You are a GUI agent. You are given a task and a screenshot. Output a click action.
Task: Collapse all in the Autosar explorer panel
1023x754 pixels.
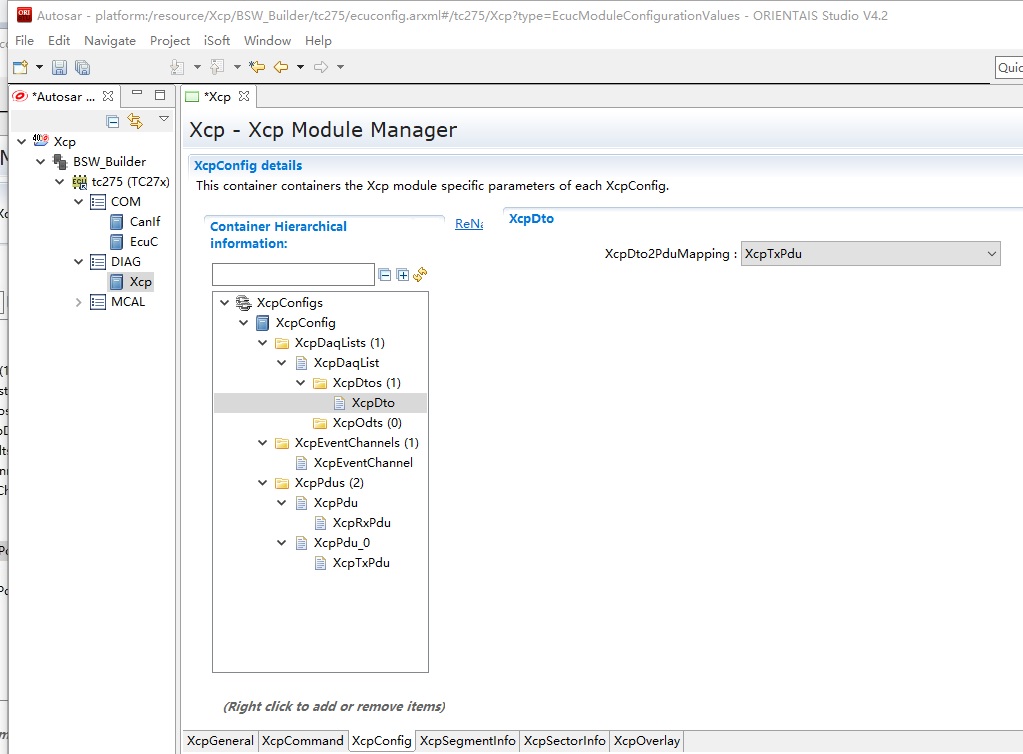(x=113, y=121)
